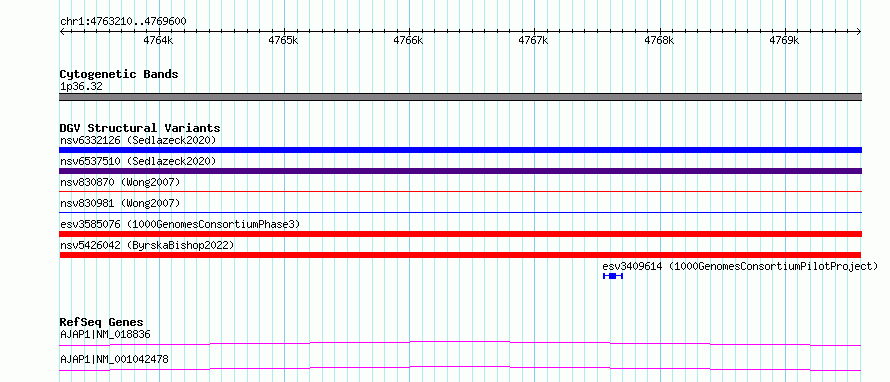Viewport: 890px width, 382px height.
Task: Select the Cytogenetic Bands track title
Action: [x=119, y=74]
